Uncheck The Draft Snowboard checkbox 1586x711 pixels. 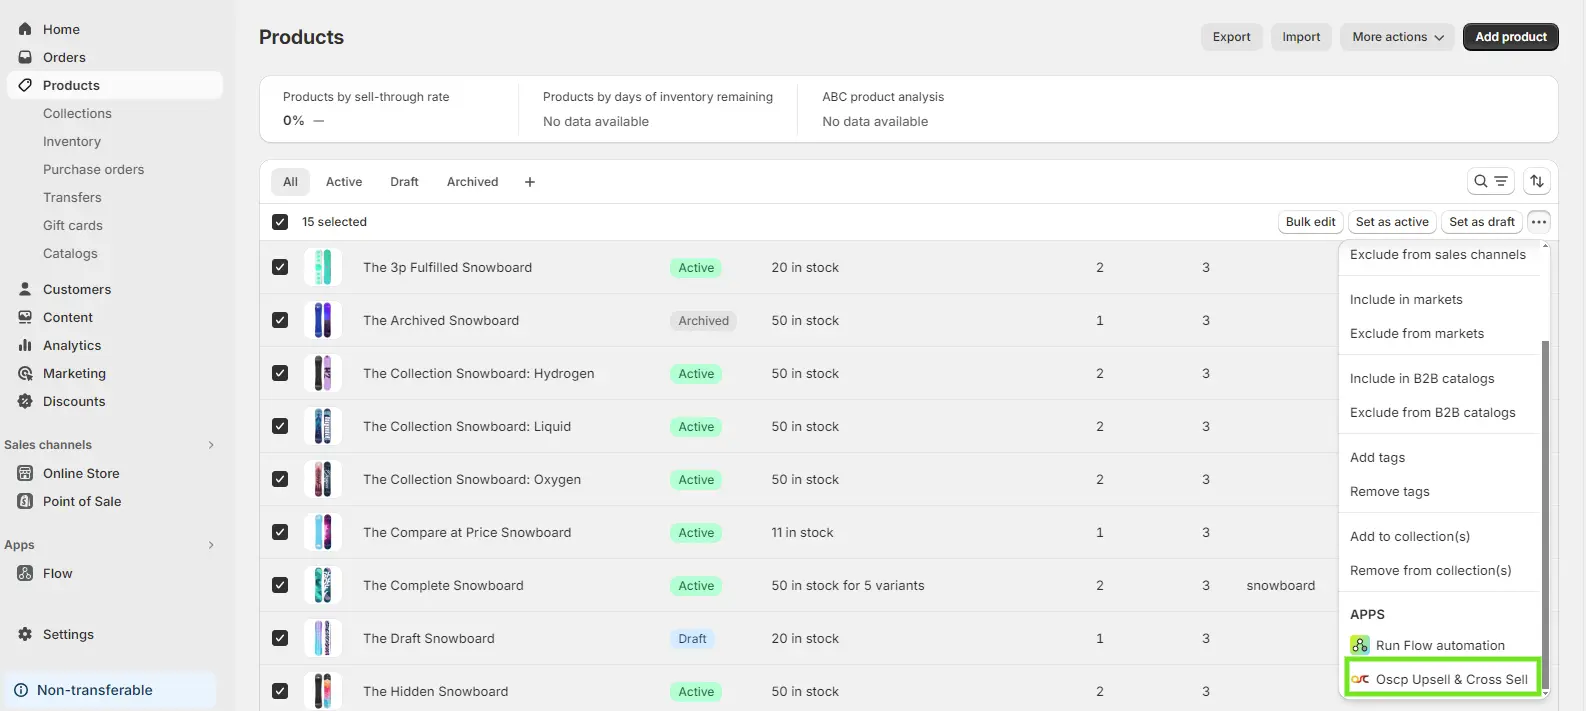[x=280, y=638]
